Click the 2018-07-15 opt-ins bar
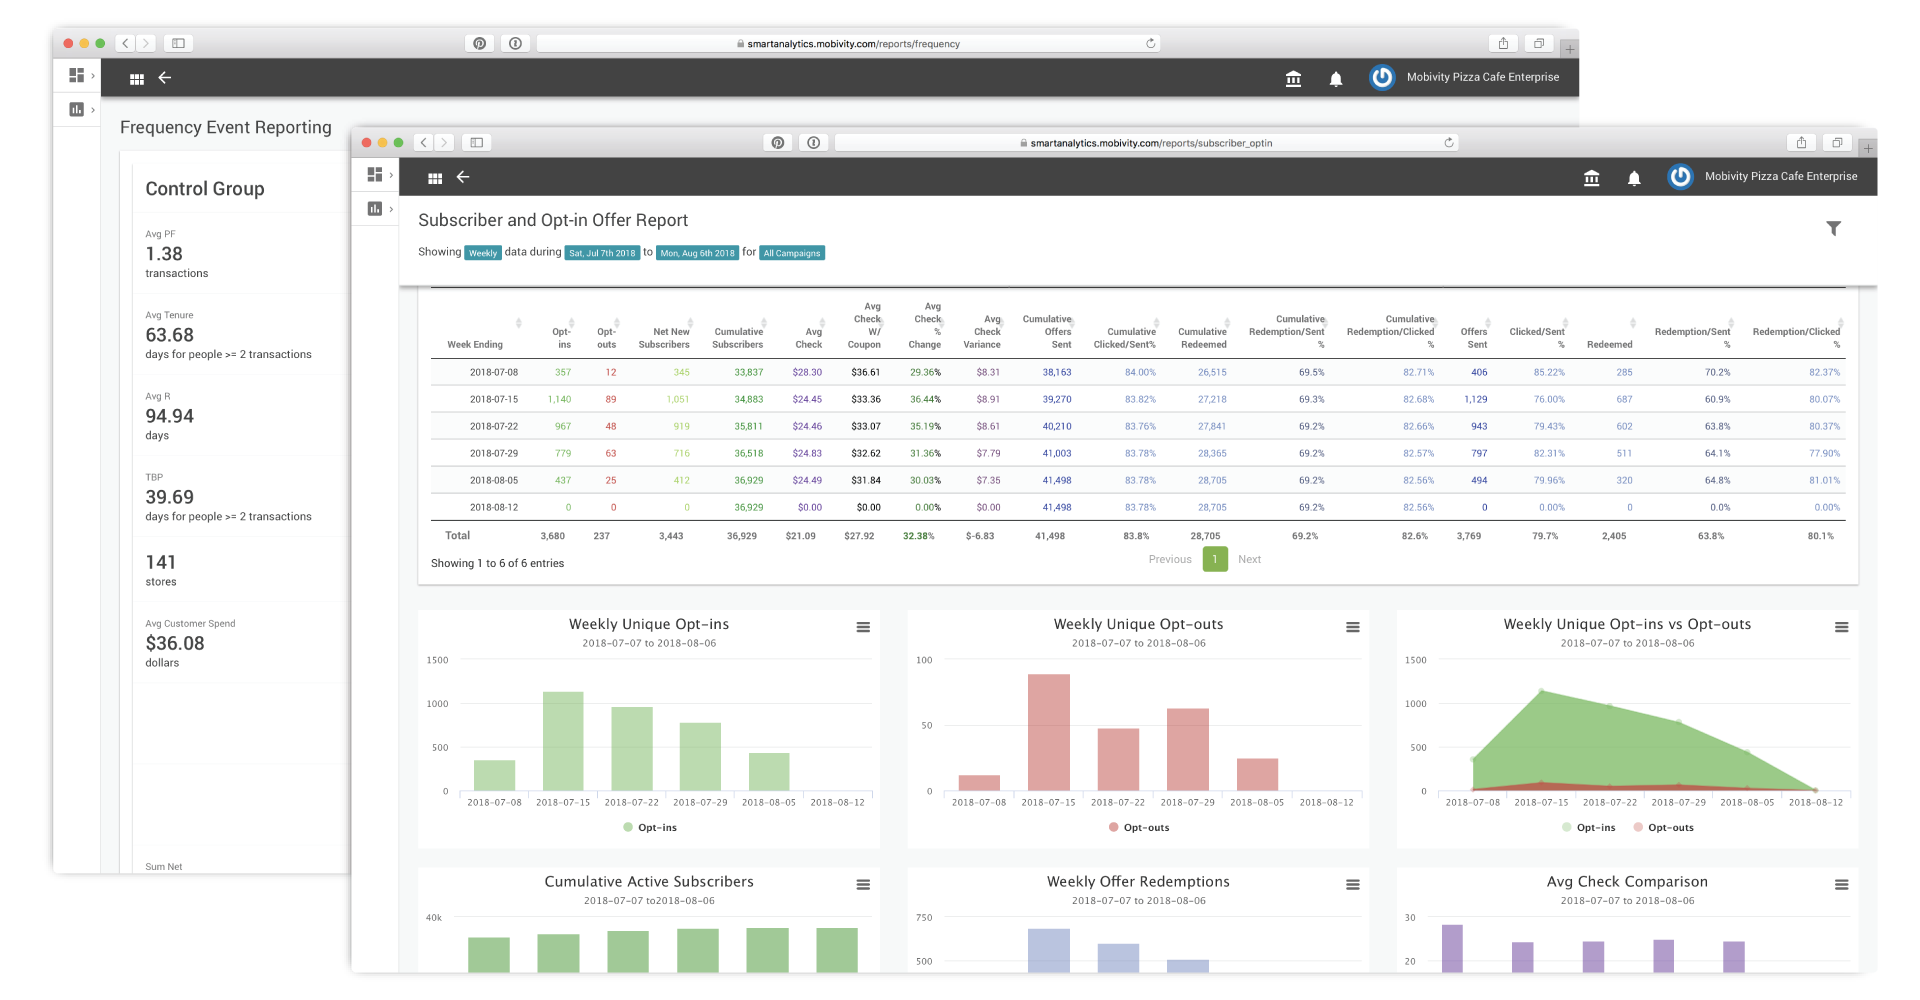The image size is (1920, 1000). click(x=563, y=741)
